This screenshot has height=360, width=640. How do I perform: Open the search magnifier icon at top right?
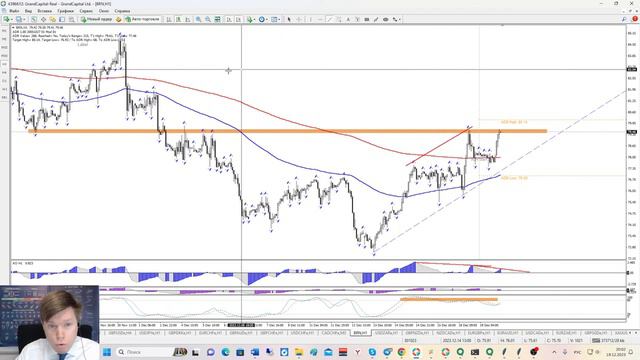click(624, 19)
